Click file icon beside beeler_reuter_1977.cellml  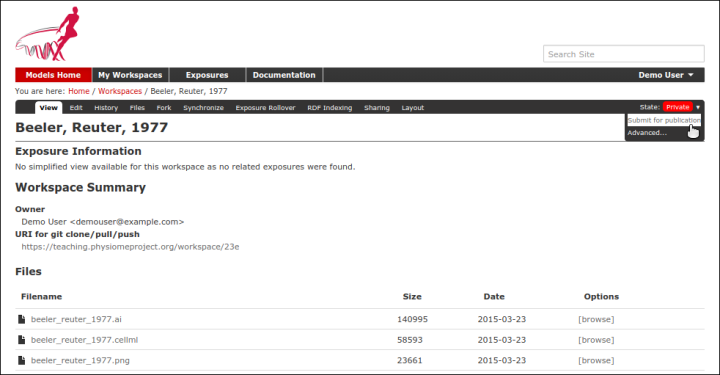pos(21,340)
